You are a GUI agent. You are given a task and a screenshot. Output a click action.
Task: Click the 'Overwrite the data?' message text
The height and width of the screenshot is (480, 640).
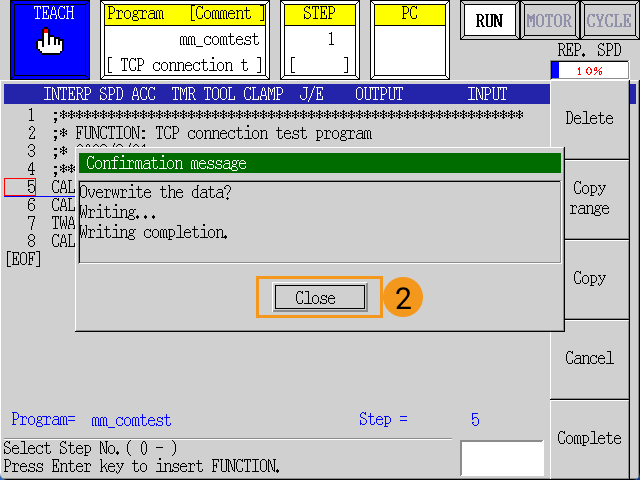click(156, 192)
